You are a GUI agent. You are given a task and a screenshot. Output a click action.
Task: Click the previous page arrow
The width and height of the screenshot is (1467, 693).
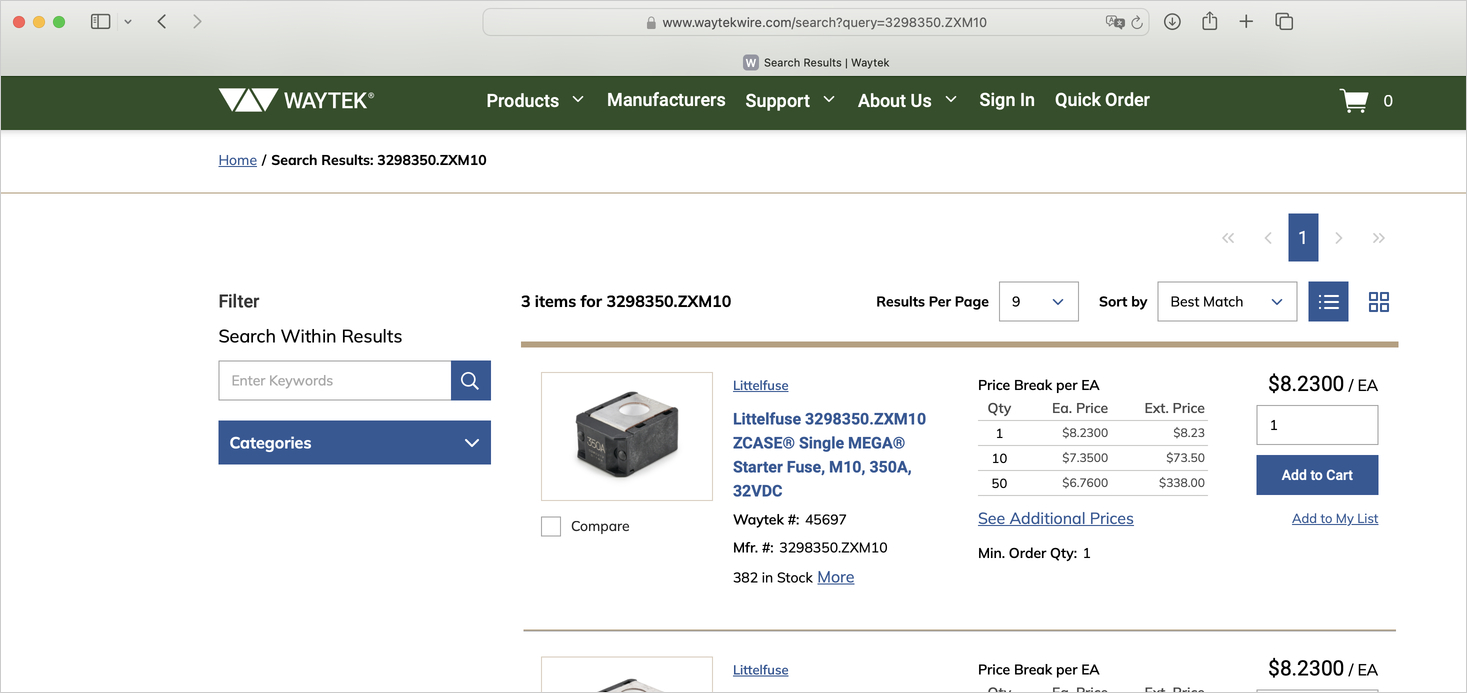[1267, 237]
